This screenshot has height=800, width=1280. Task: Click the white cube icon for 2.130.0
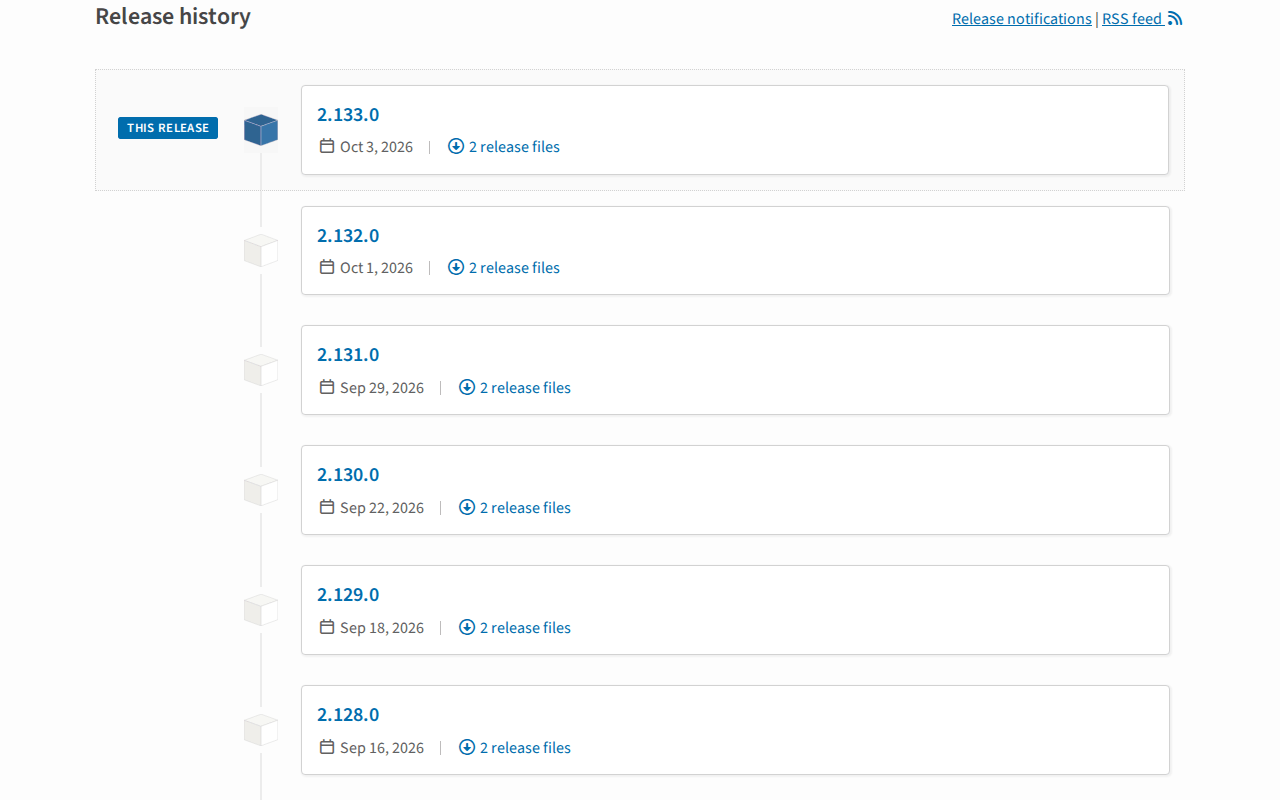[261, 489]
